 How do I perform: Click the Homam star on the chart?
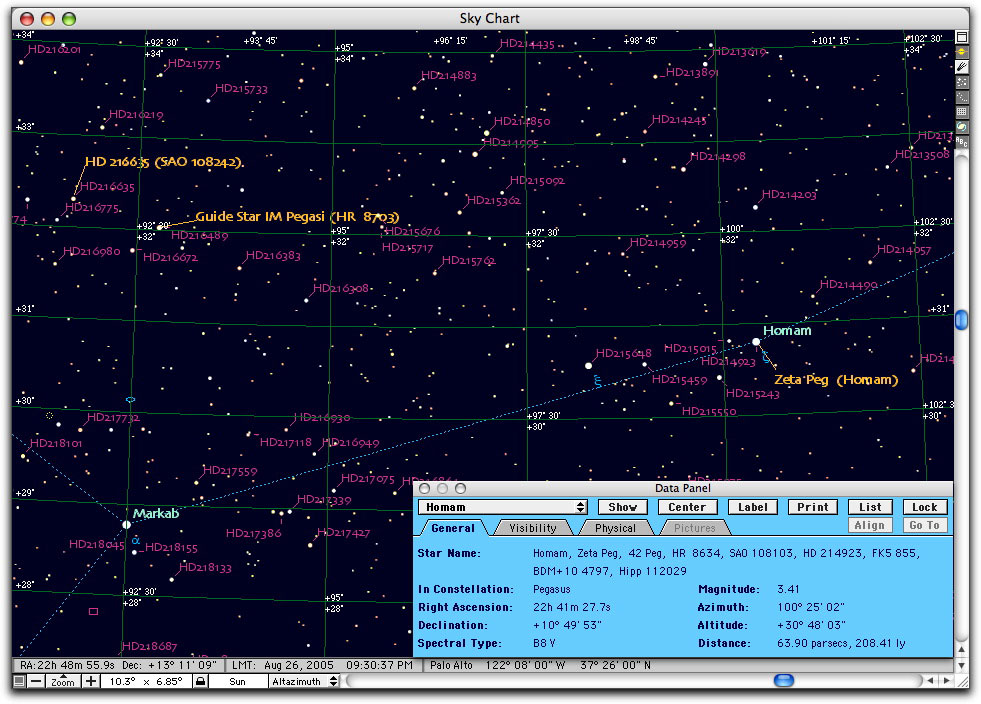coord(756,342)
